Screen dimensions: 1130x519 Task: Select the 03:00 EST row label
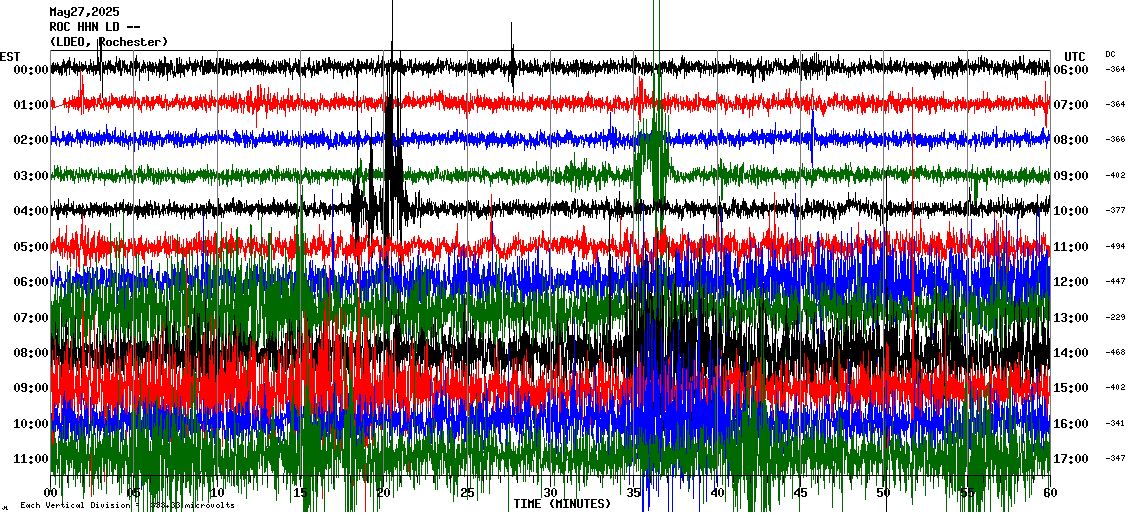pyautogui.click(x=32, y=176)
